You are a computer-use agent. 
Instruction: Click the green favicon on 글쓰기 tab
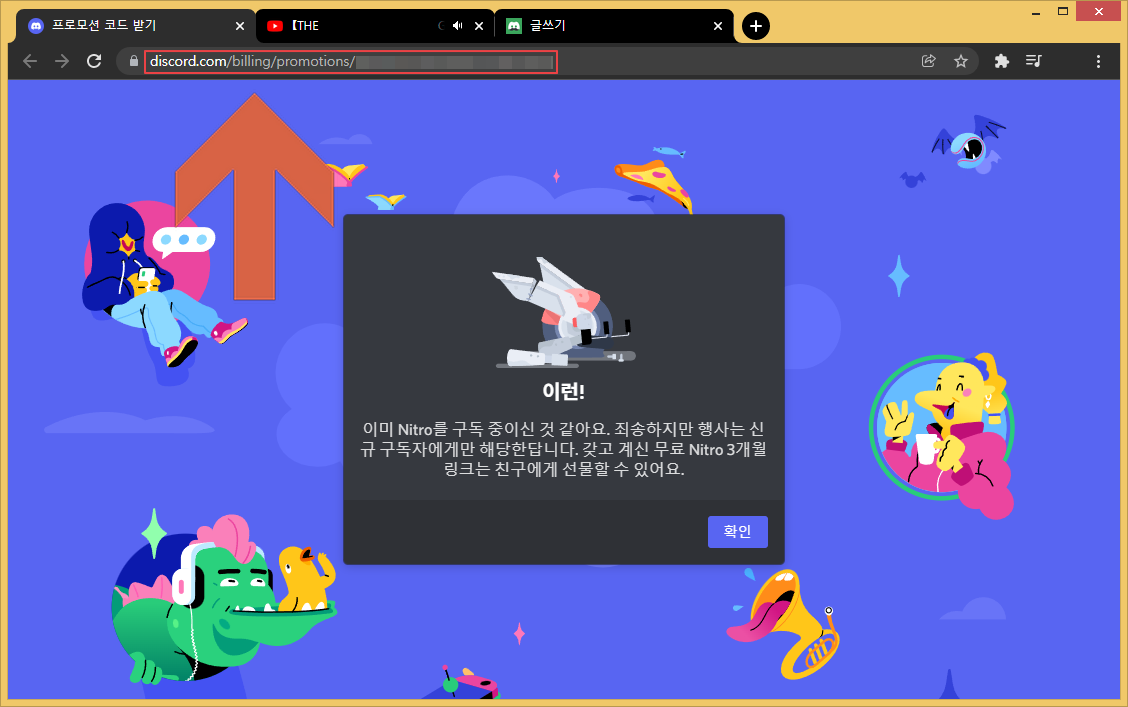pyautogui.click(x=514, y=26)
